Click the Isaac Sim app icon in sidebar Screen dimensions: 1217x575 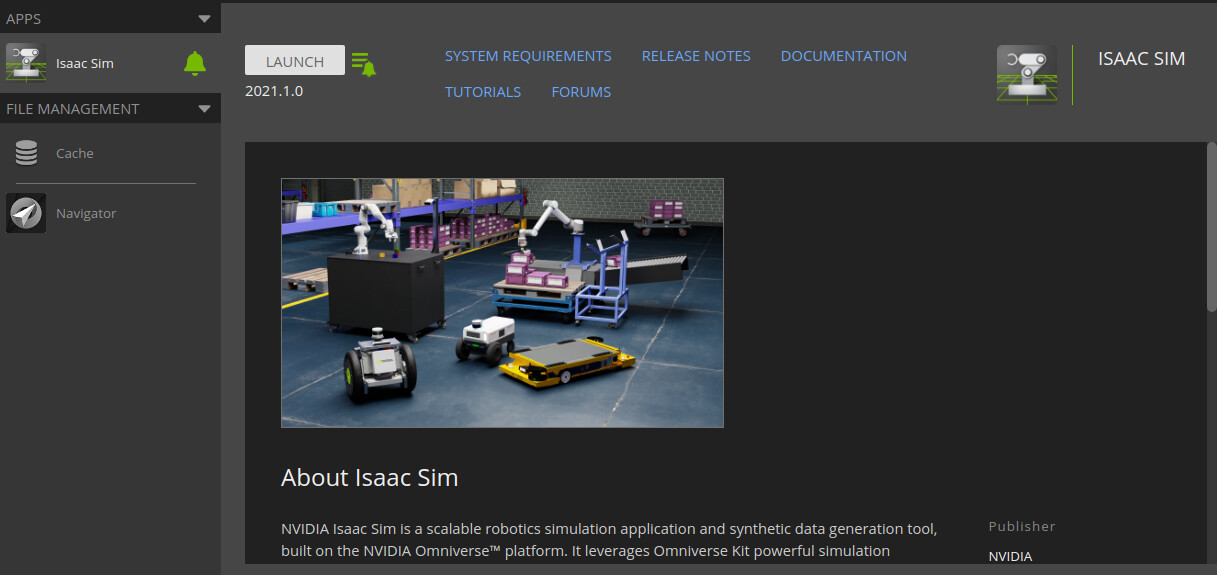click(x=26, y=63)
